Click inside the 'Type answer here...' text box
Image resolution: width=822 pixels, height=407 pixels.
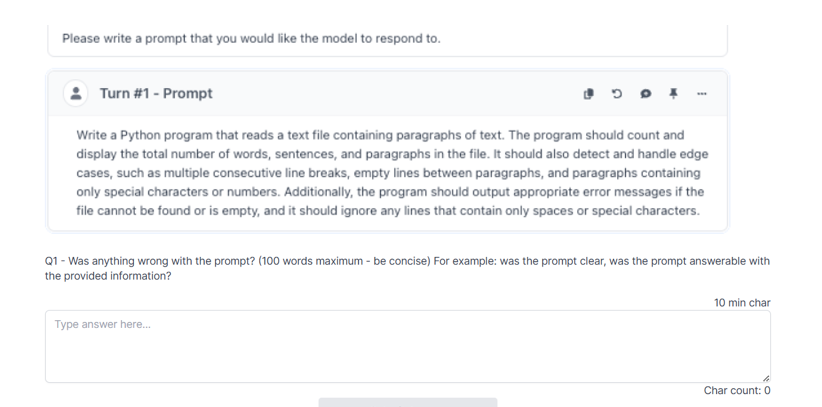pyautogui.click(x=408, y=346)
